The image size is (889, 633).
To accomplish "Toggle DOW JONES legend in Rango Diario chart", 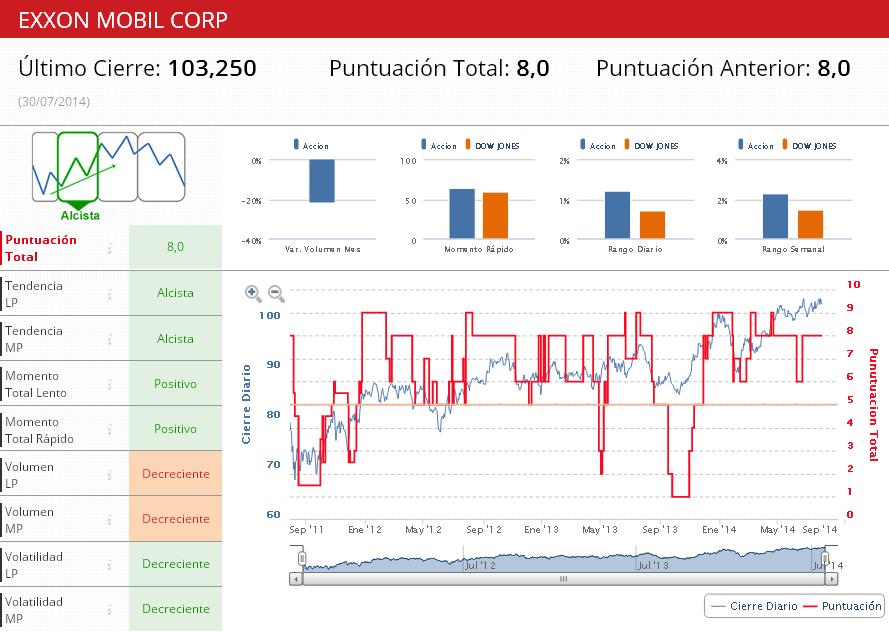I will [x=651, y=145].
